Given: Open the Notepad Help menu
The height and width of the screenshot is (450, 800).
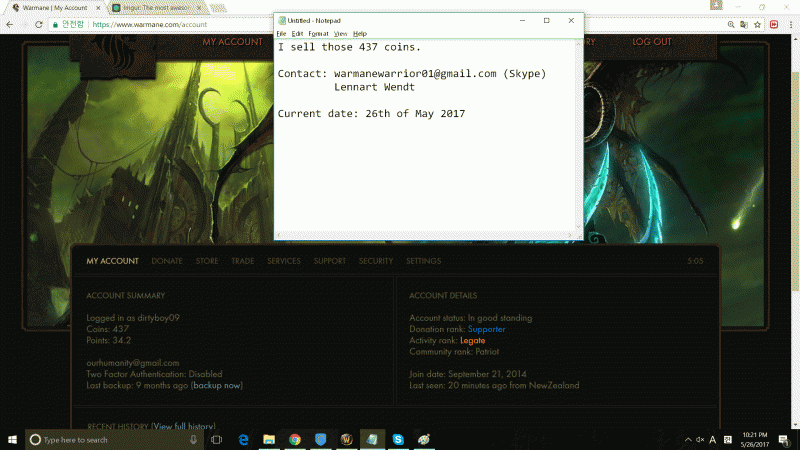Looking at the screenshot, I should 360,34.
